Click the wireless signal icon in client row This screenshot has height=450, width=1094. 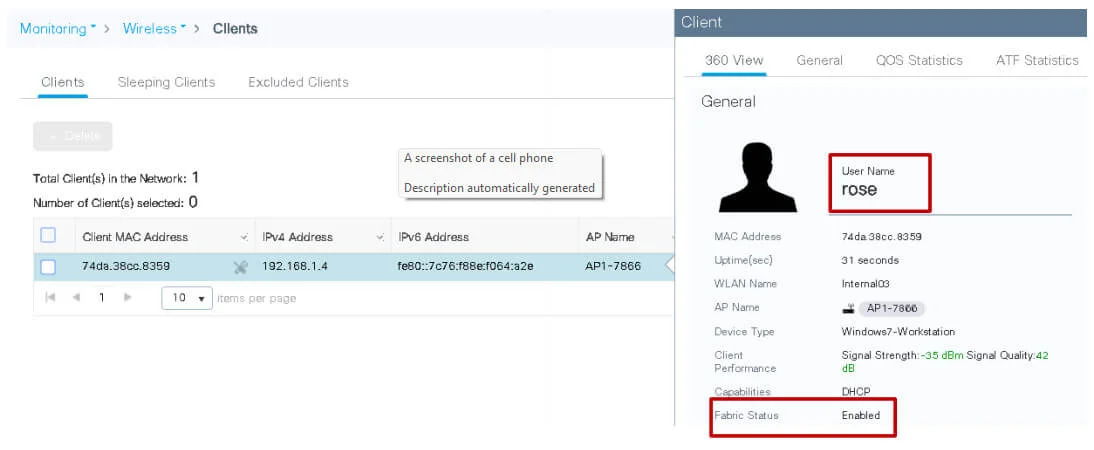[x=241, y=267]
